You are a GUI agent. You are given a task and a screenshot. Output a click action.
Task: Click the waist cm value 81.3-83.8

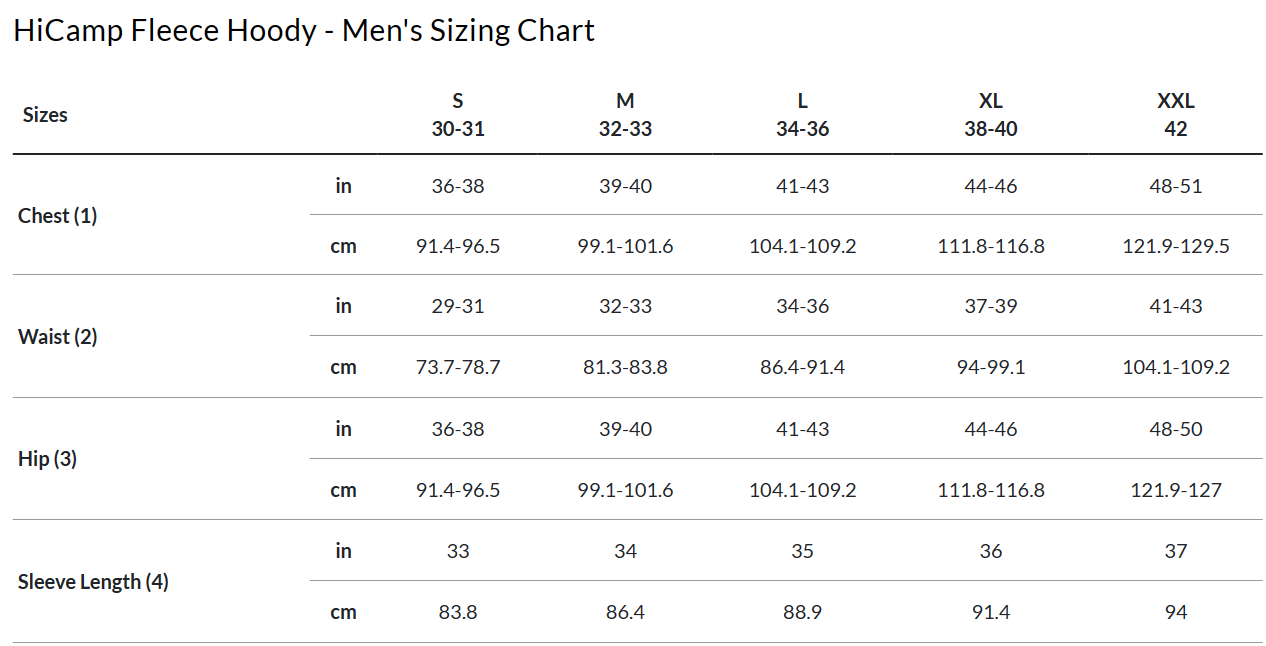[x=625, y=367]
